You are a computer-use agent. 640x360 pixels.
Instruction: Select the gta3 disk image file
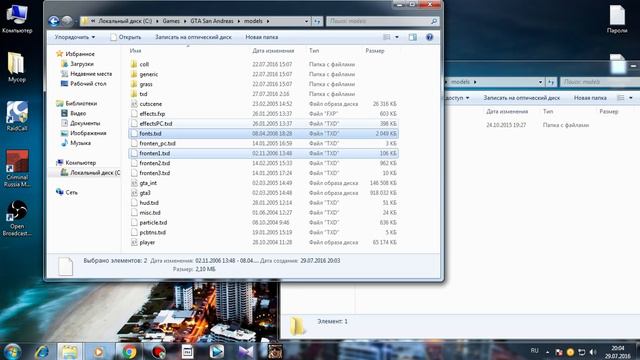coord(145,193)
